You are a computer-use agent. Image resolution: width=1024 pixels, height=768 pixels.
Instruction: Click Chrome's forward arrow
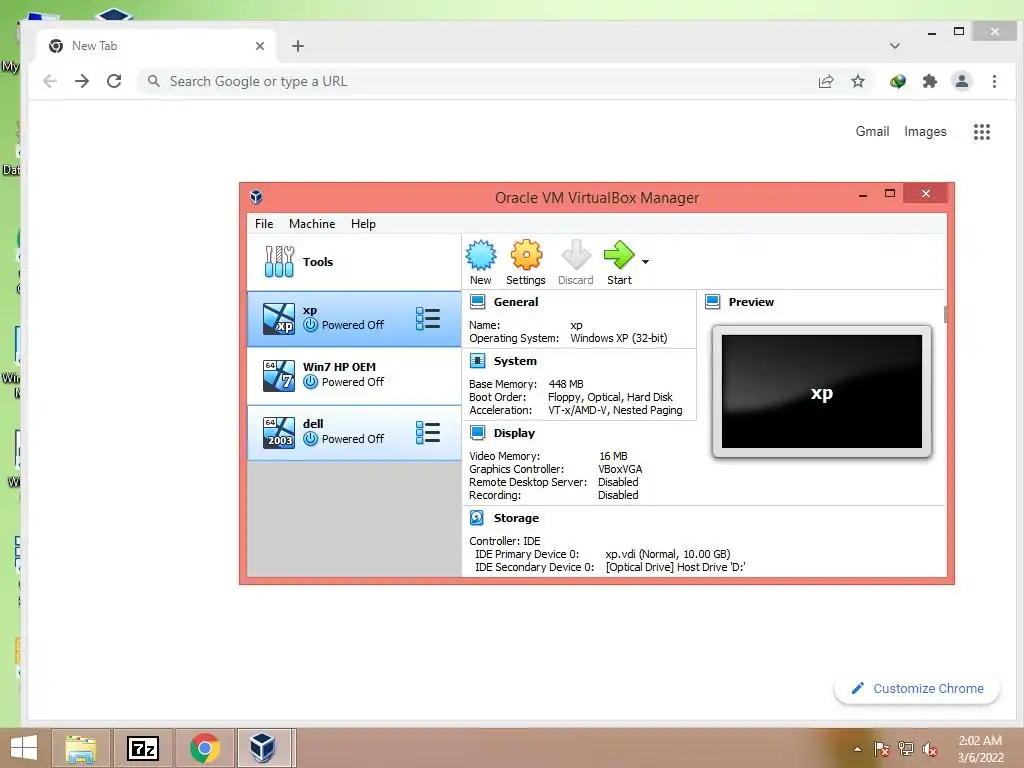(x=82, y=81)
